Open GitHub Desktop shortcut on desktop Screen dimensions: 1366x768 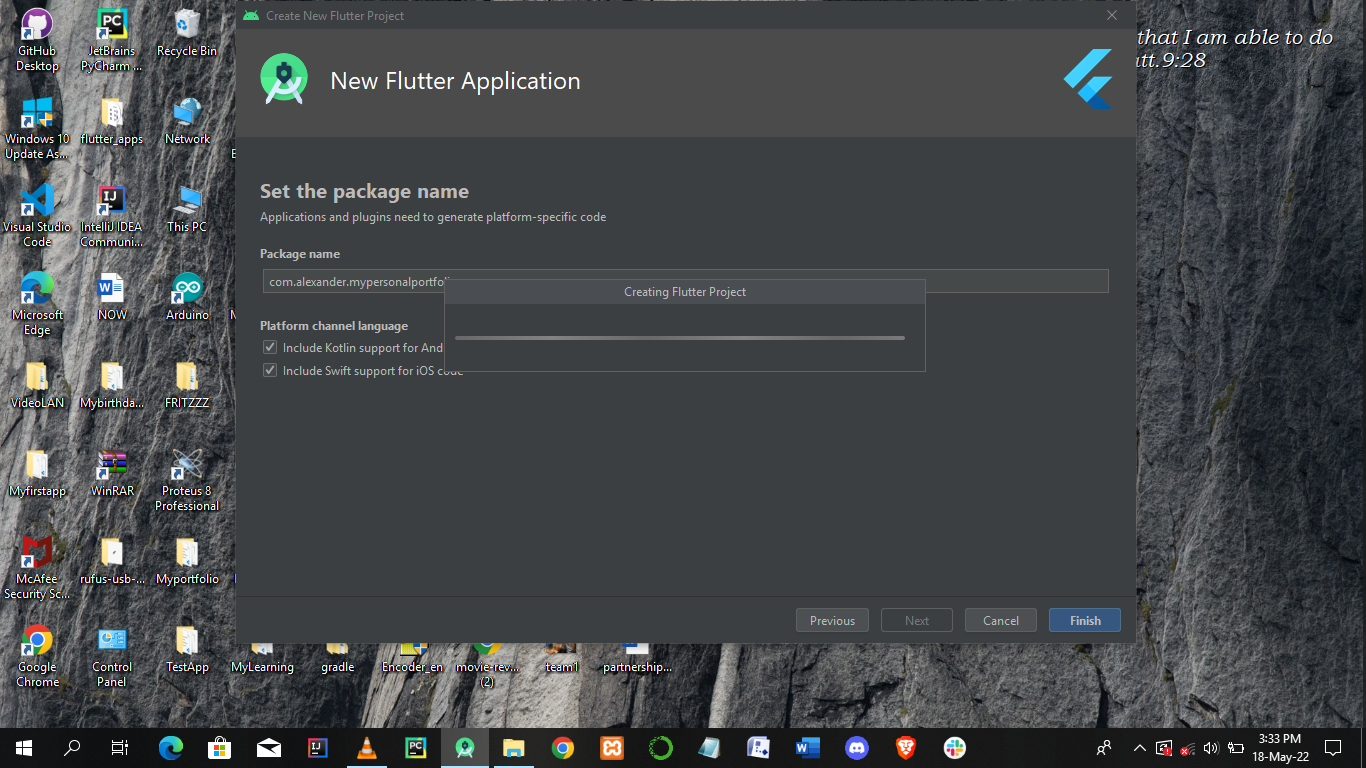37,40
